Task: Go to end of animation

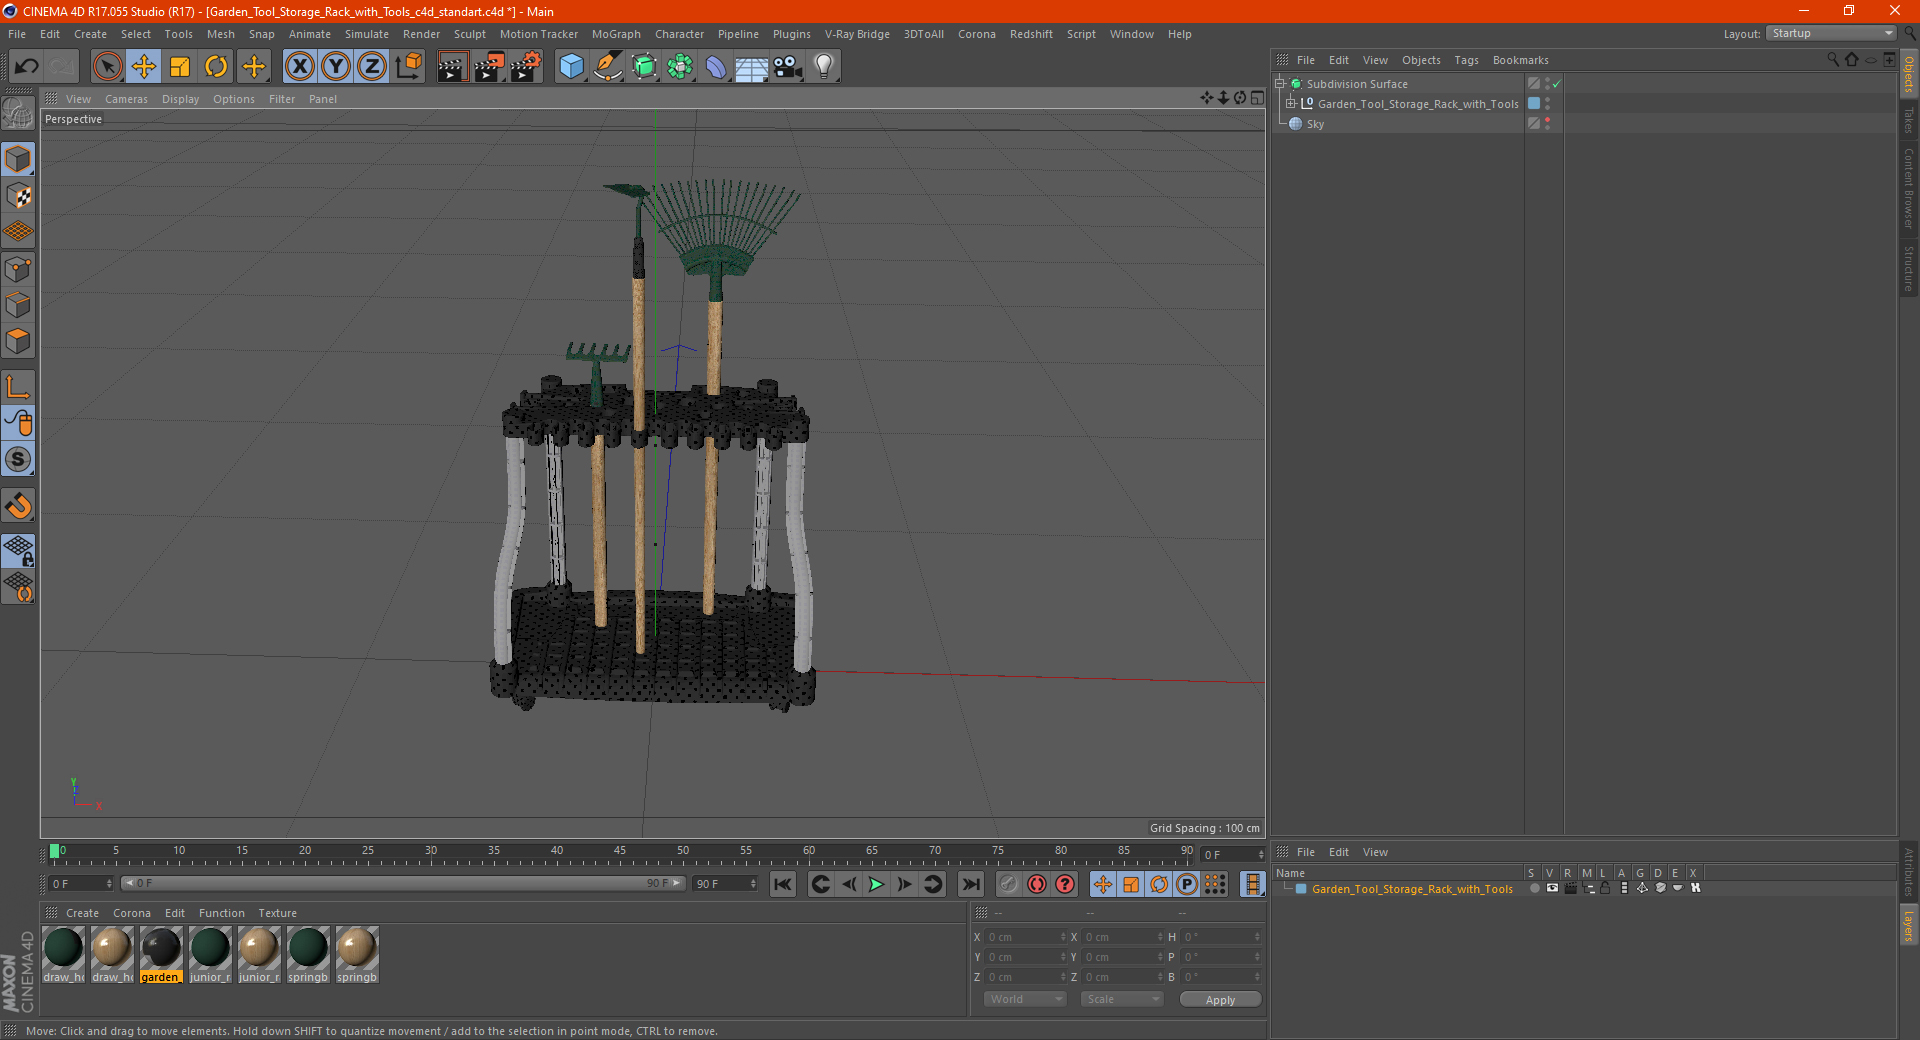Action: pyautogui.click(x=970, y=884)
